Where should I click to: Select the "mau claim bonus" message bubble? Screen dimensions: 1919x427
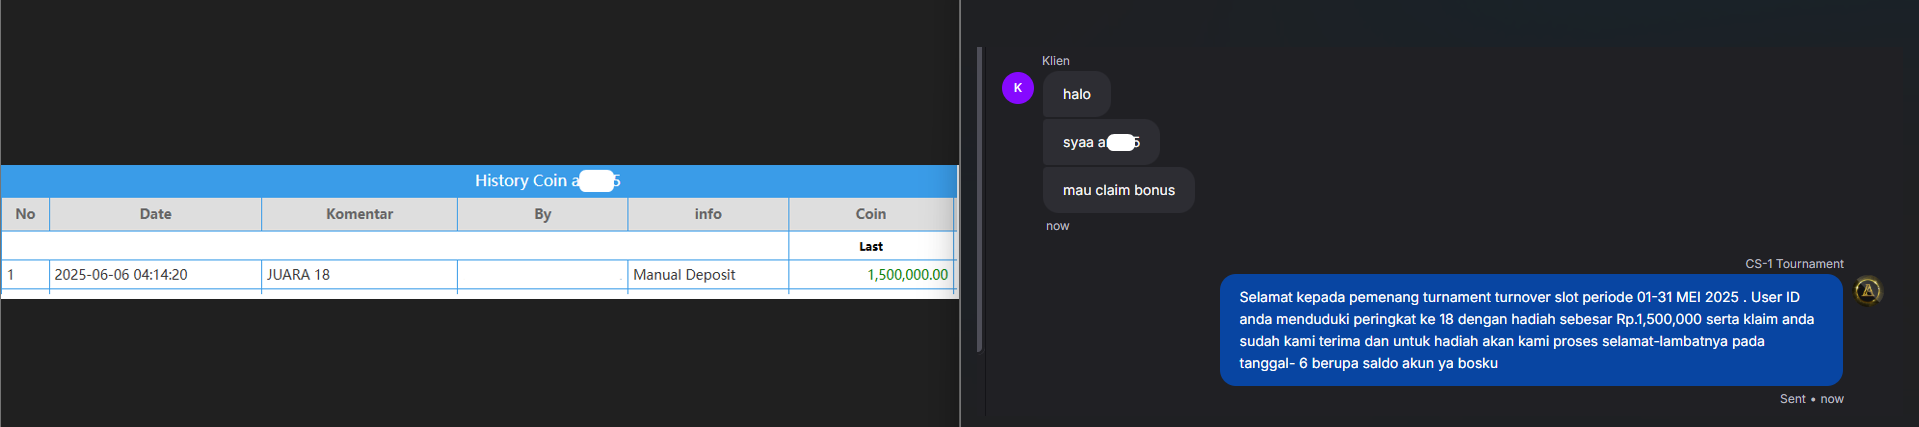coord(1118,190)
